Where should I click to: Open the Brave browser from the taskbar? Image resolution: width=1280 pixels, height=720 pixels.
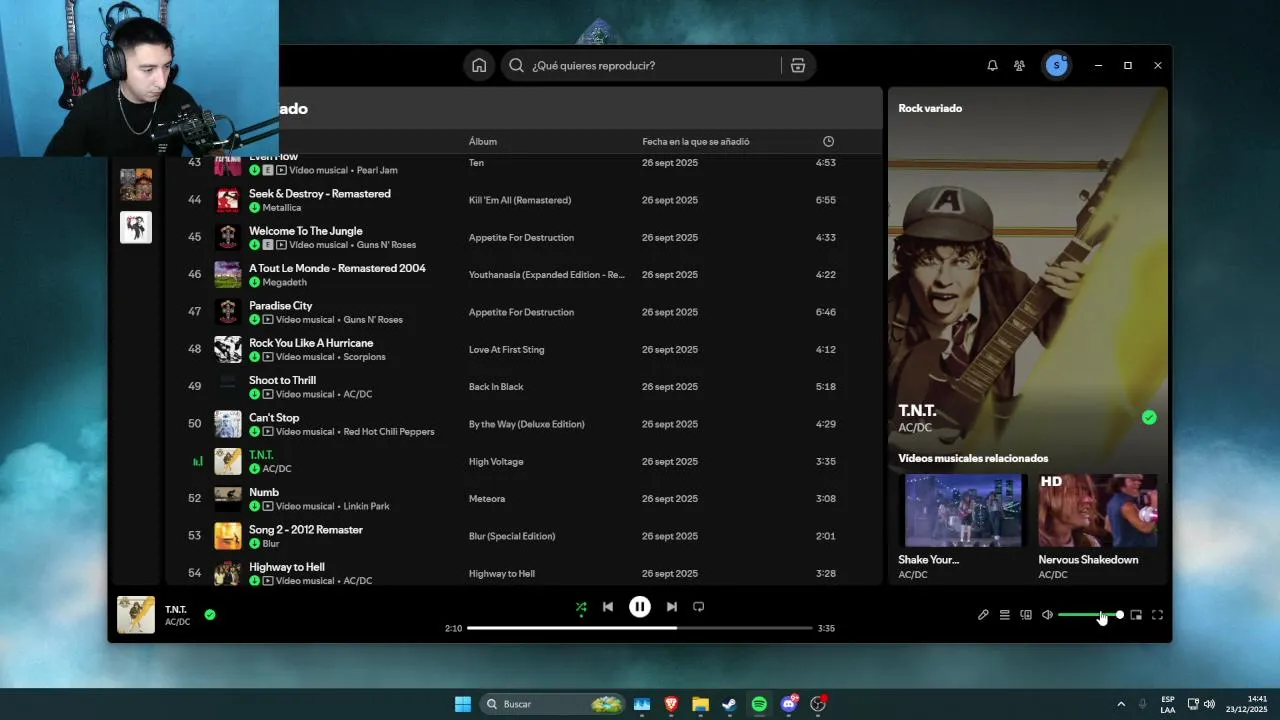(671, 704)
